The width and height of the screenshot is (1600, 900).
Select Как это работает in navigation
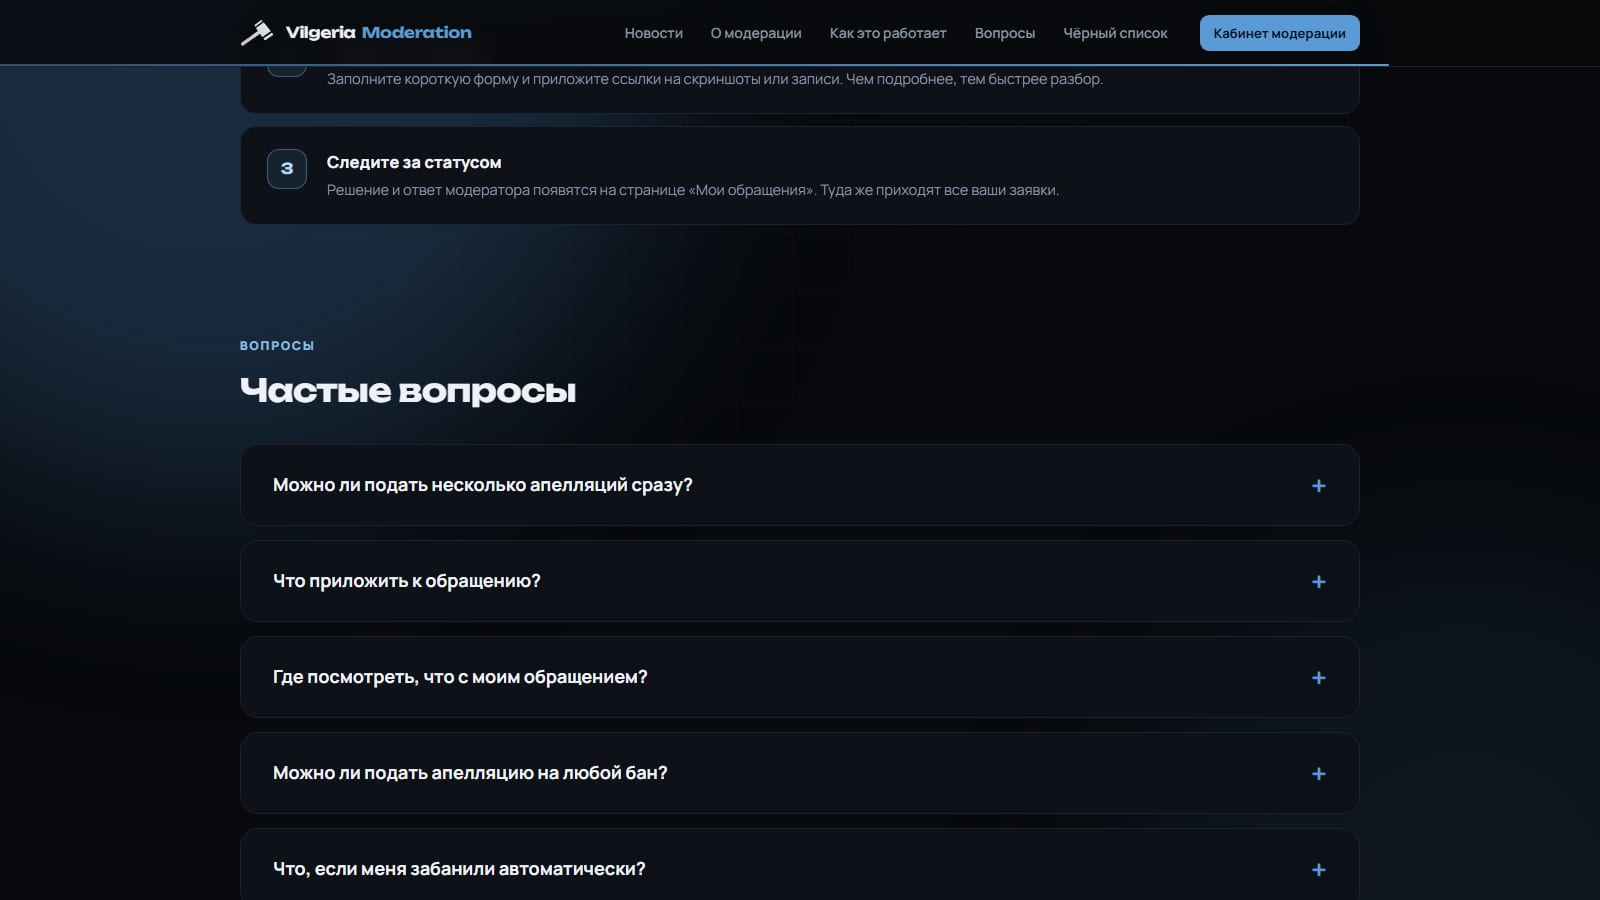pyautogui.click(x=888, y=33)
